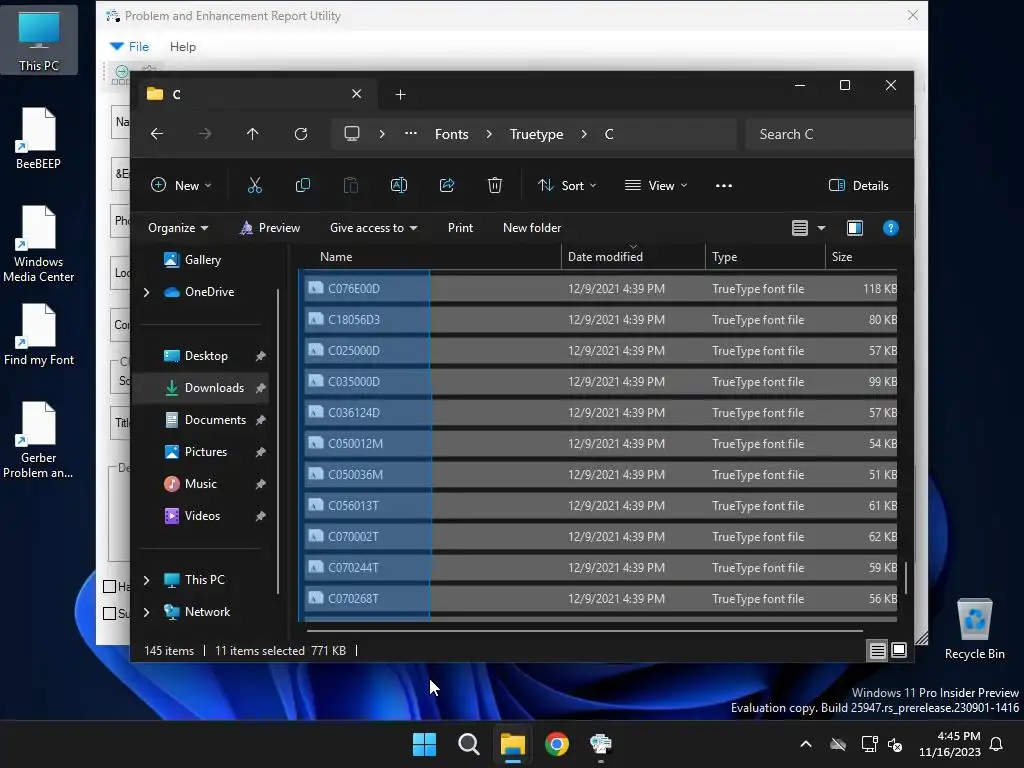1024x768 pixels.
Task: Toggle the preview pane icon
Action: pyautogui.click(x=855, y=228)
